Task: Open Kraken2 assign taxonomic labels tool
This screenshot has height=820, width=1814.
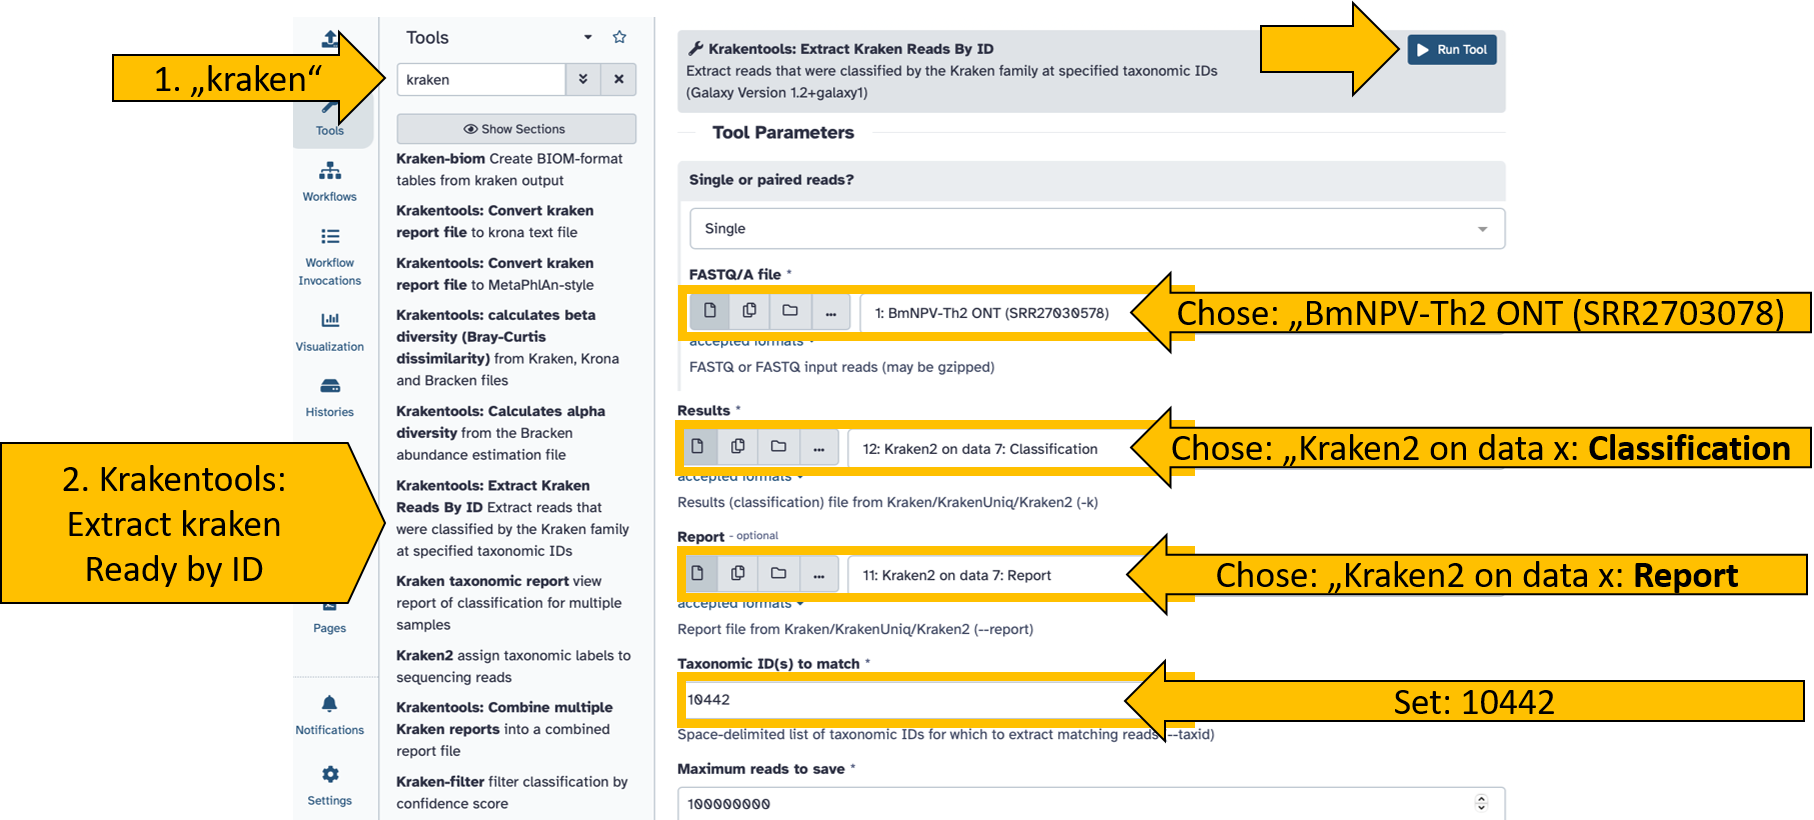Action: [513, 666]
